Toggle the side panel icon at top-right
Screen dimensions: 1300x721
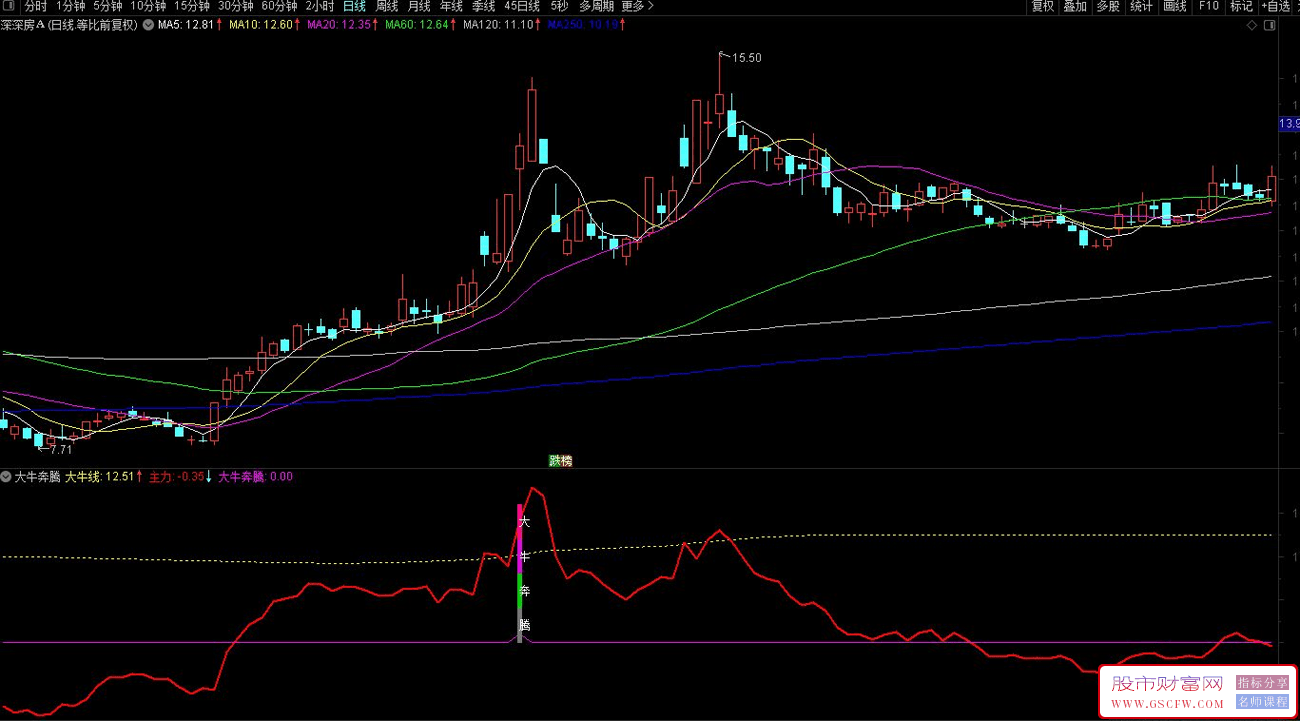click(1268, 25)
